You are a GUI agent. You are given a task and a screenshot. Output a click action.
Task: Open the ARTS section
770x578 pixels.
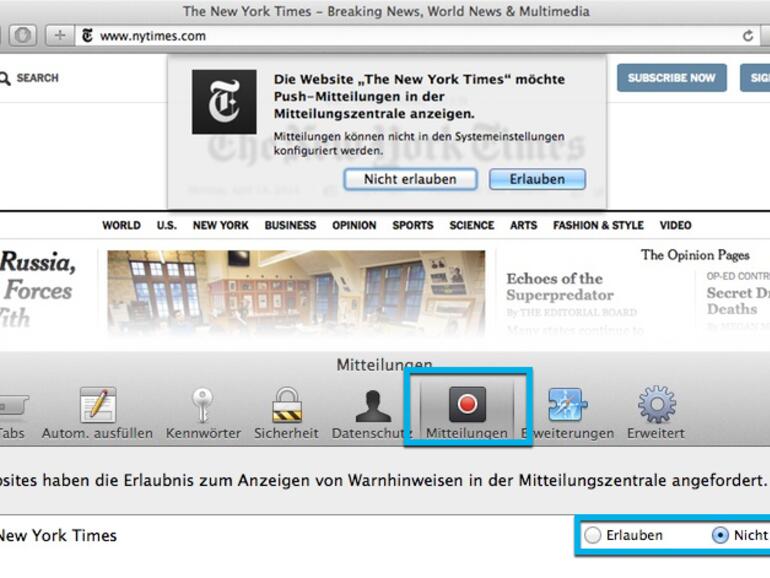(x=523, y=225)
